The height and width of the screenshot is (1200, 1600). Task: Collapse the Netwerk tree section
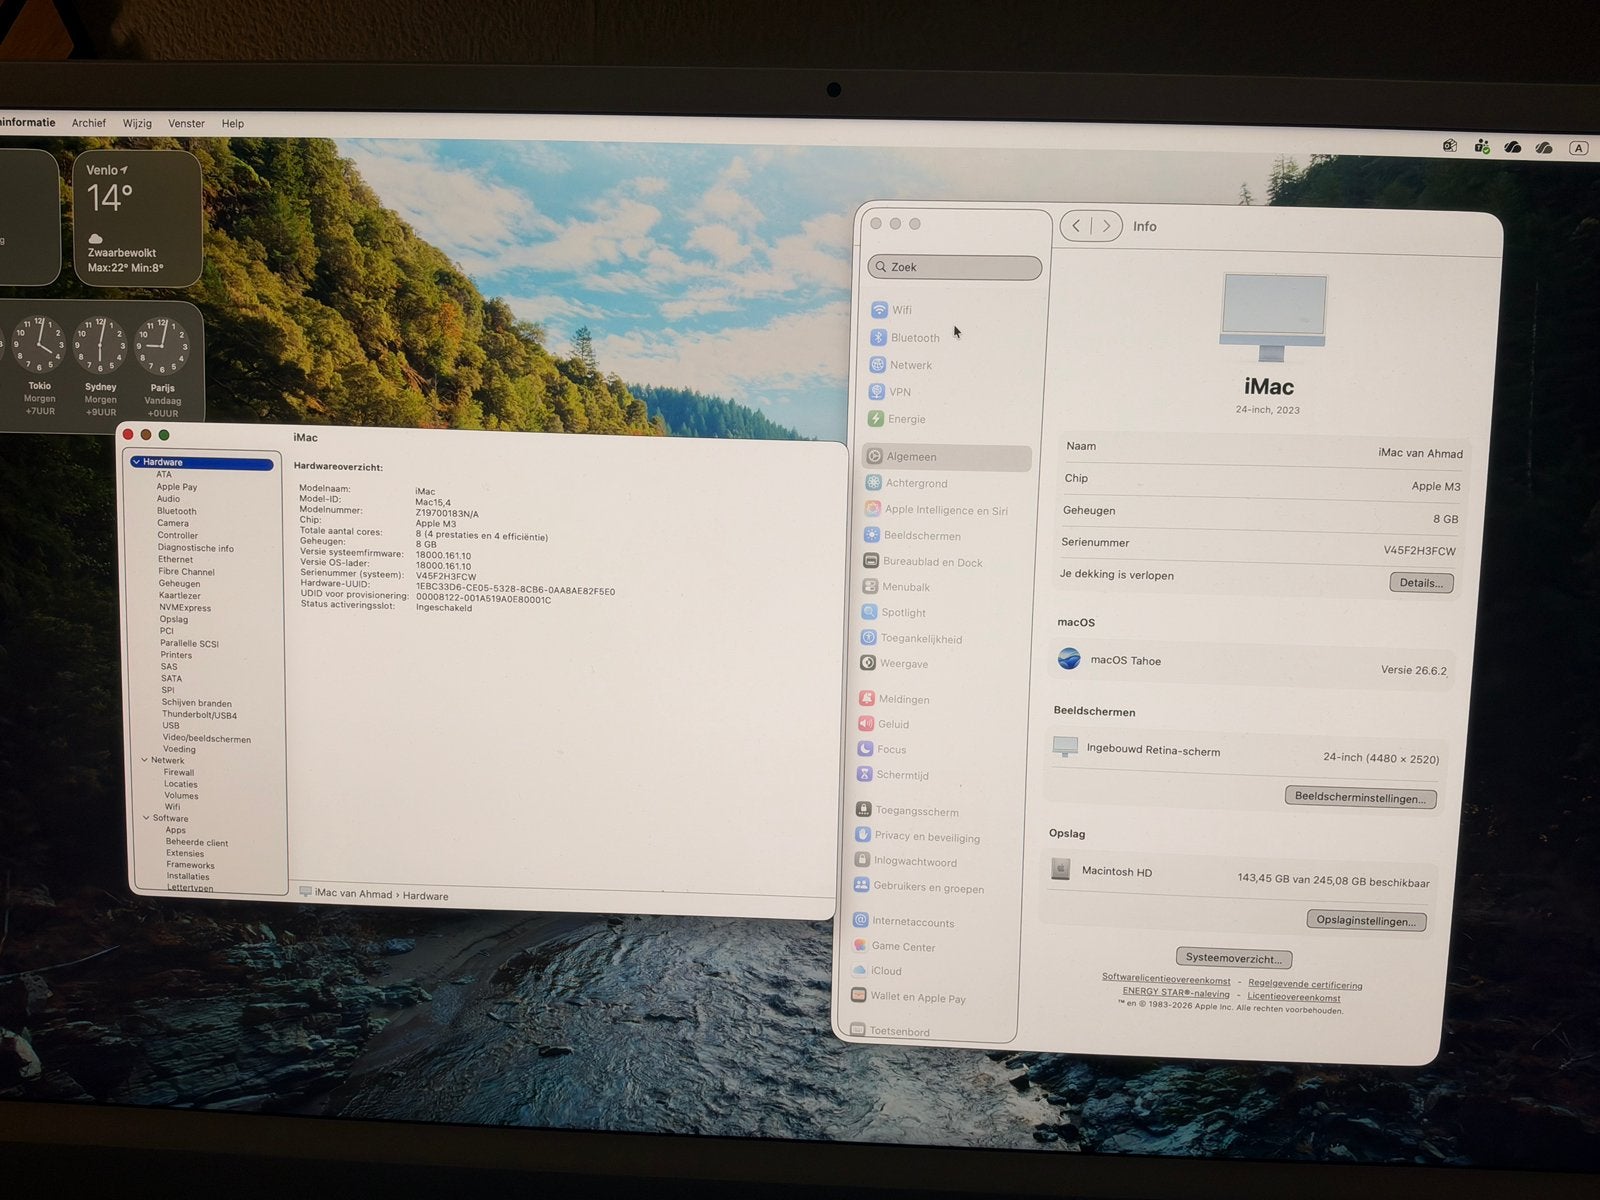(x=144, y=761)
